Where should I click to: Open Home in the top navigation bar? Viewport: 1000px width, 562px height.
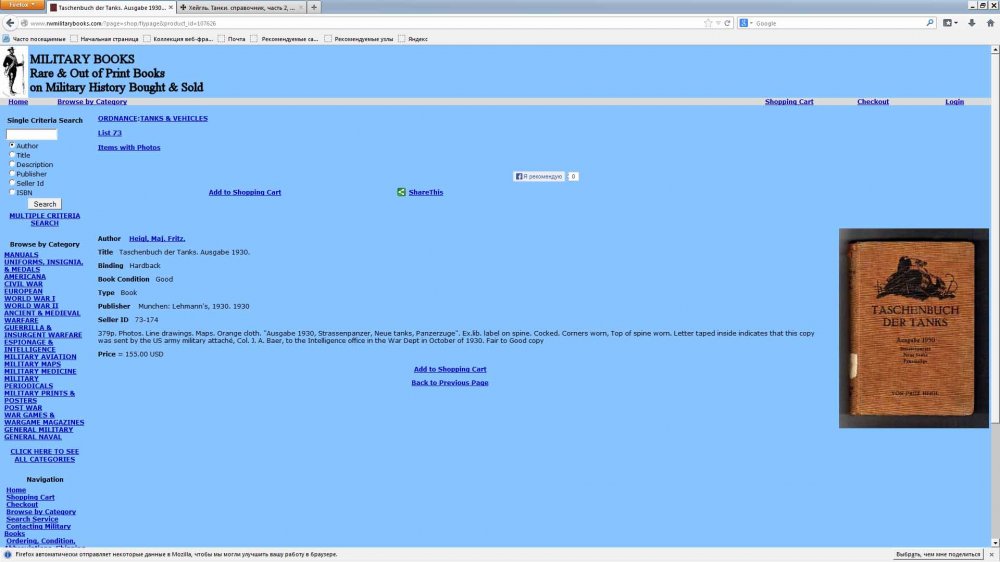click(18, 101)
